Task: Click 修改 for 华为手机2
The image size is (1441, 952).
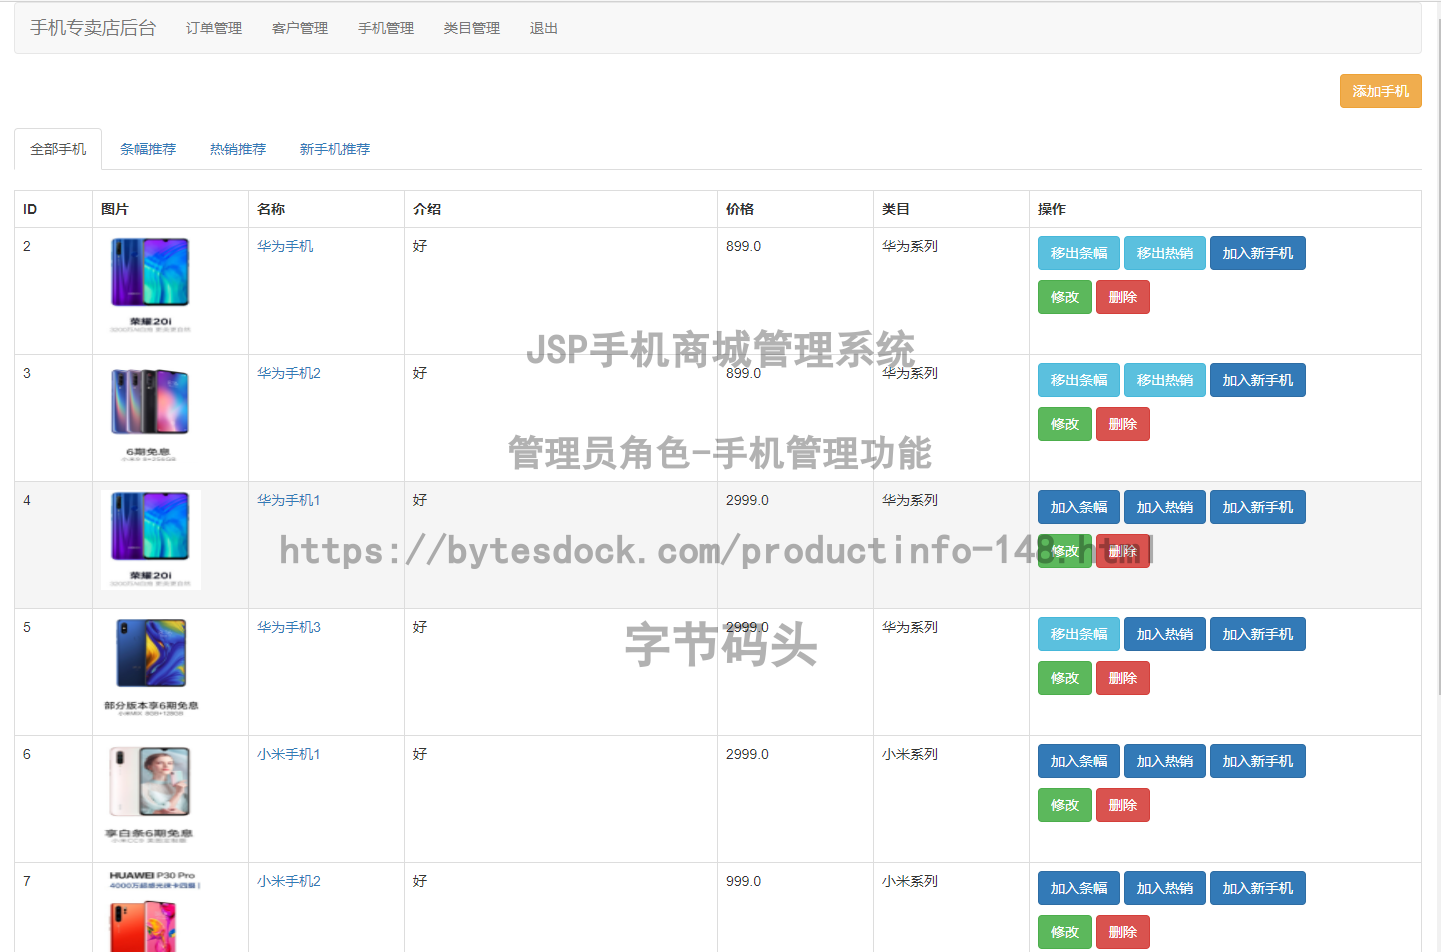Action: pyautogui.click(x=1065, y=424)
